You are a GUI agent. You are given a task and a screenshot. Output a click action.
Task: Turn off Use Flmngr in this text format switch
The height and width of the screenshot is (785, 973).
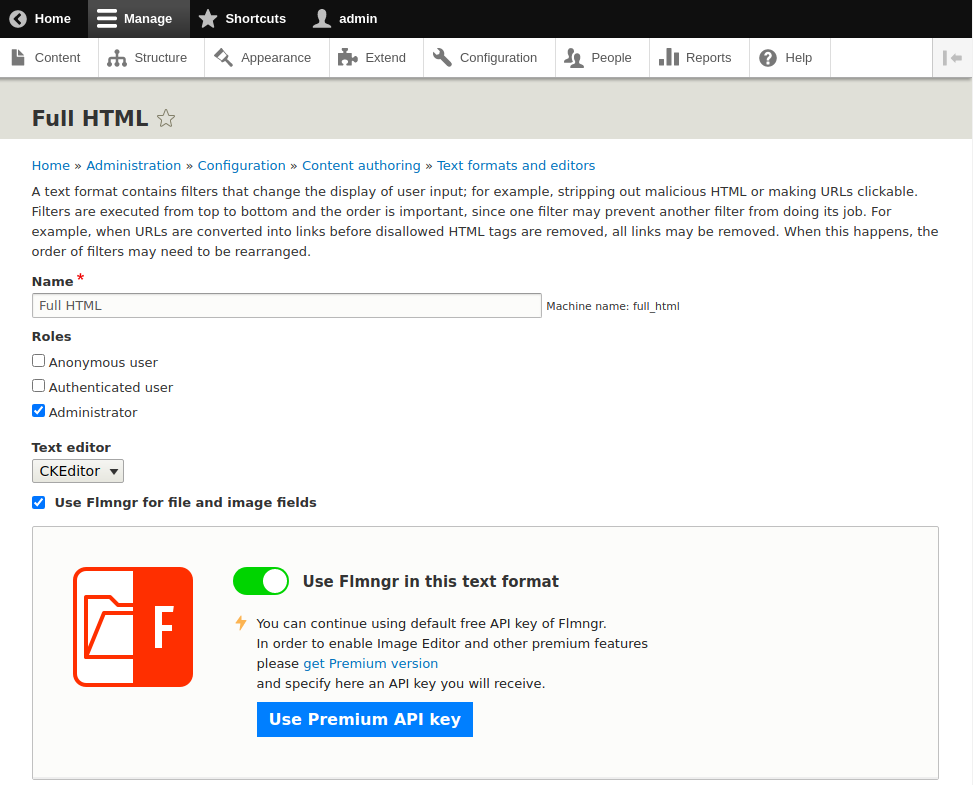tap(261, 581)
